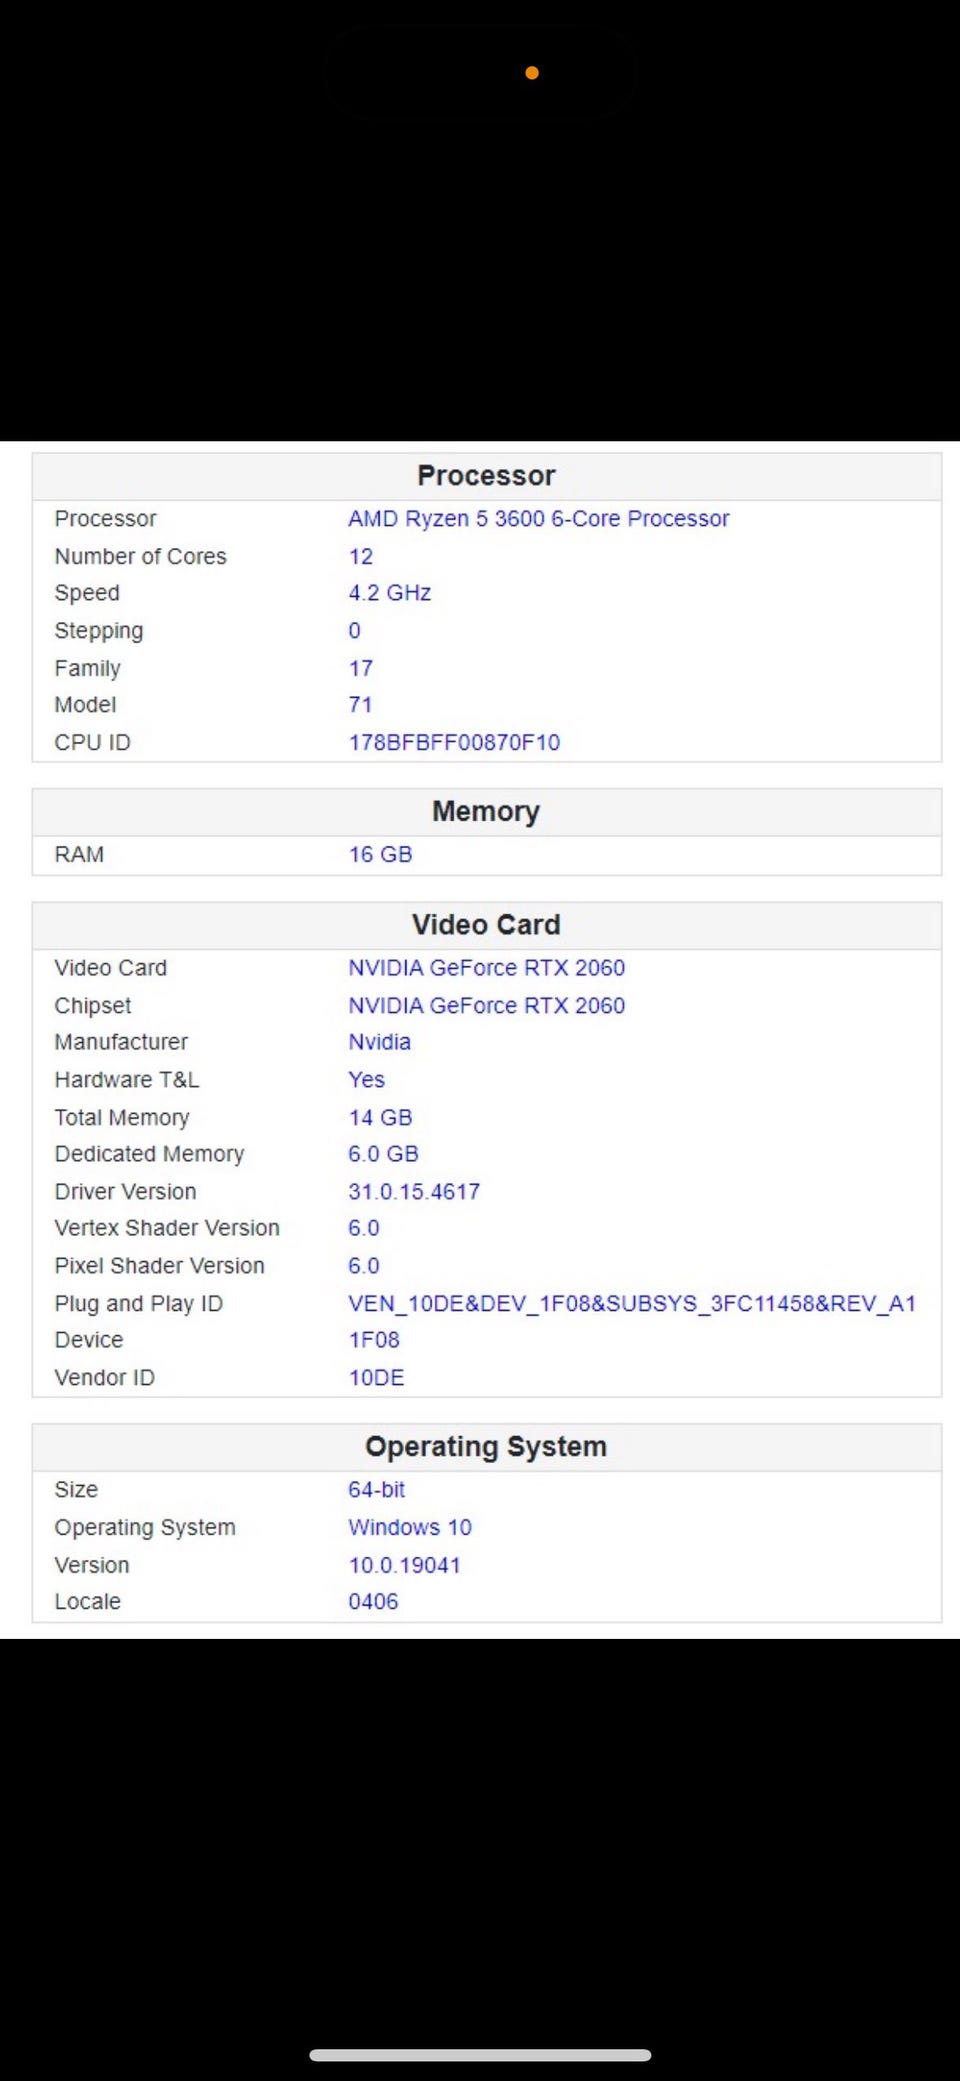Tap the 16 GB RAM value
The width and height of the screenshot is (960, 2081).
pyautogui.click(x=380, y=855)
